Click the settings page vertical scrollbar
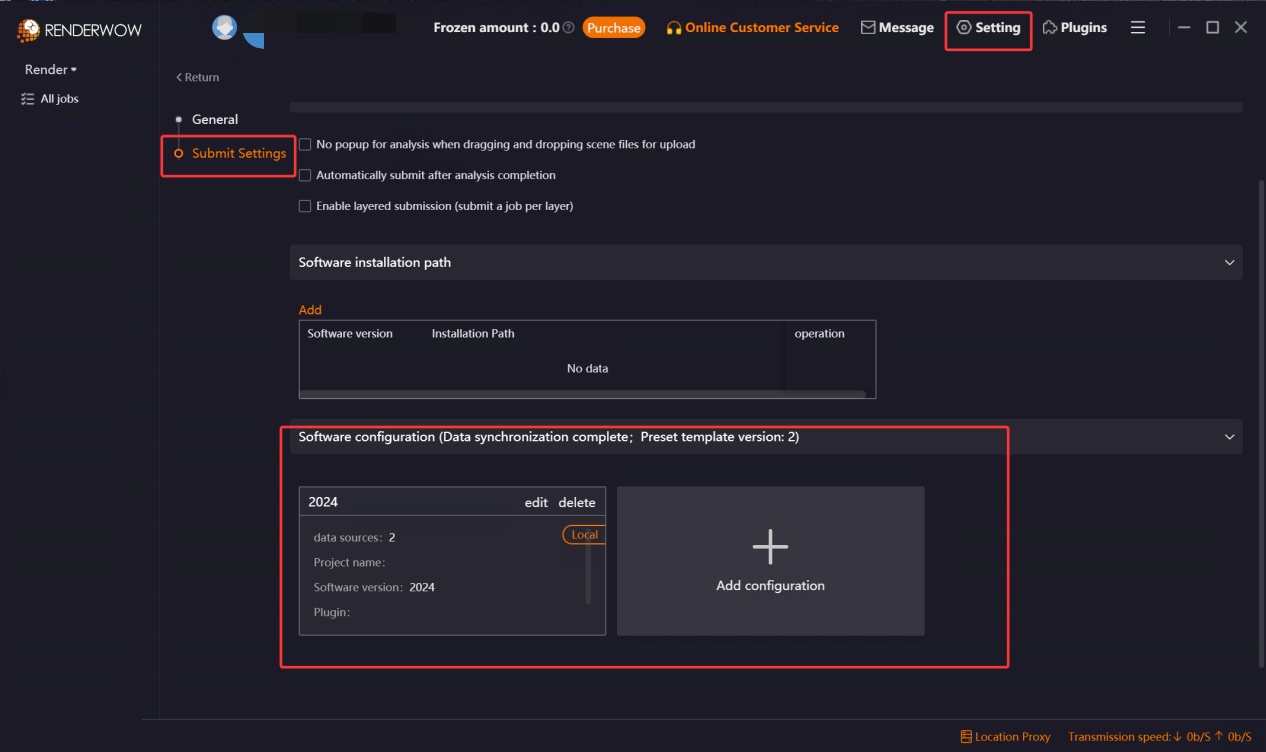1266x752 pixels. coord(1261,422)
